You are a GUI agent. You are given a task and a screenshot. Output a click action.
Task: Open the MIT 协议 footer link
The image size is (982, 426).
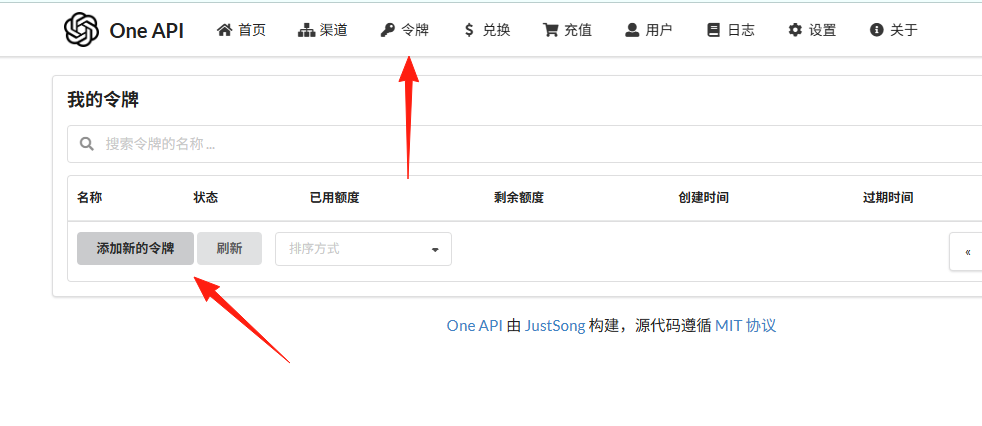point(745,326)
